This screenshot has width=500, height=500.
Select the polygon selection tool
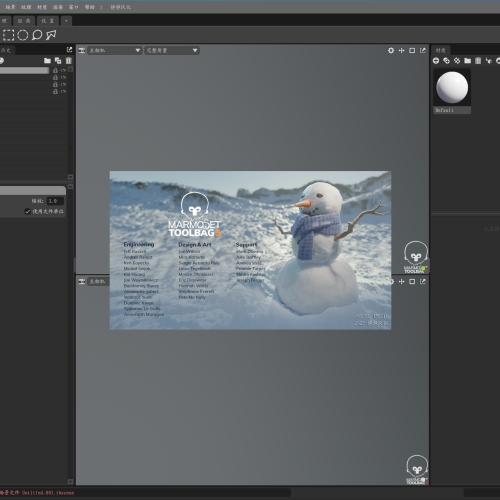51,35
